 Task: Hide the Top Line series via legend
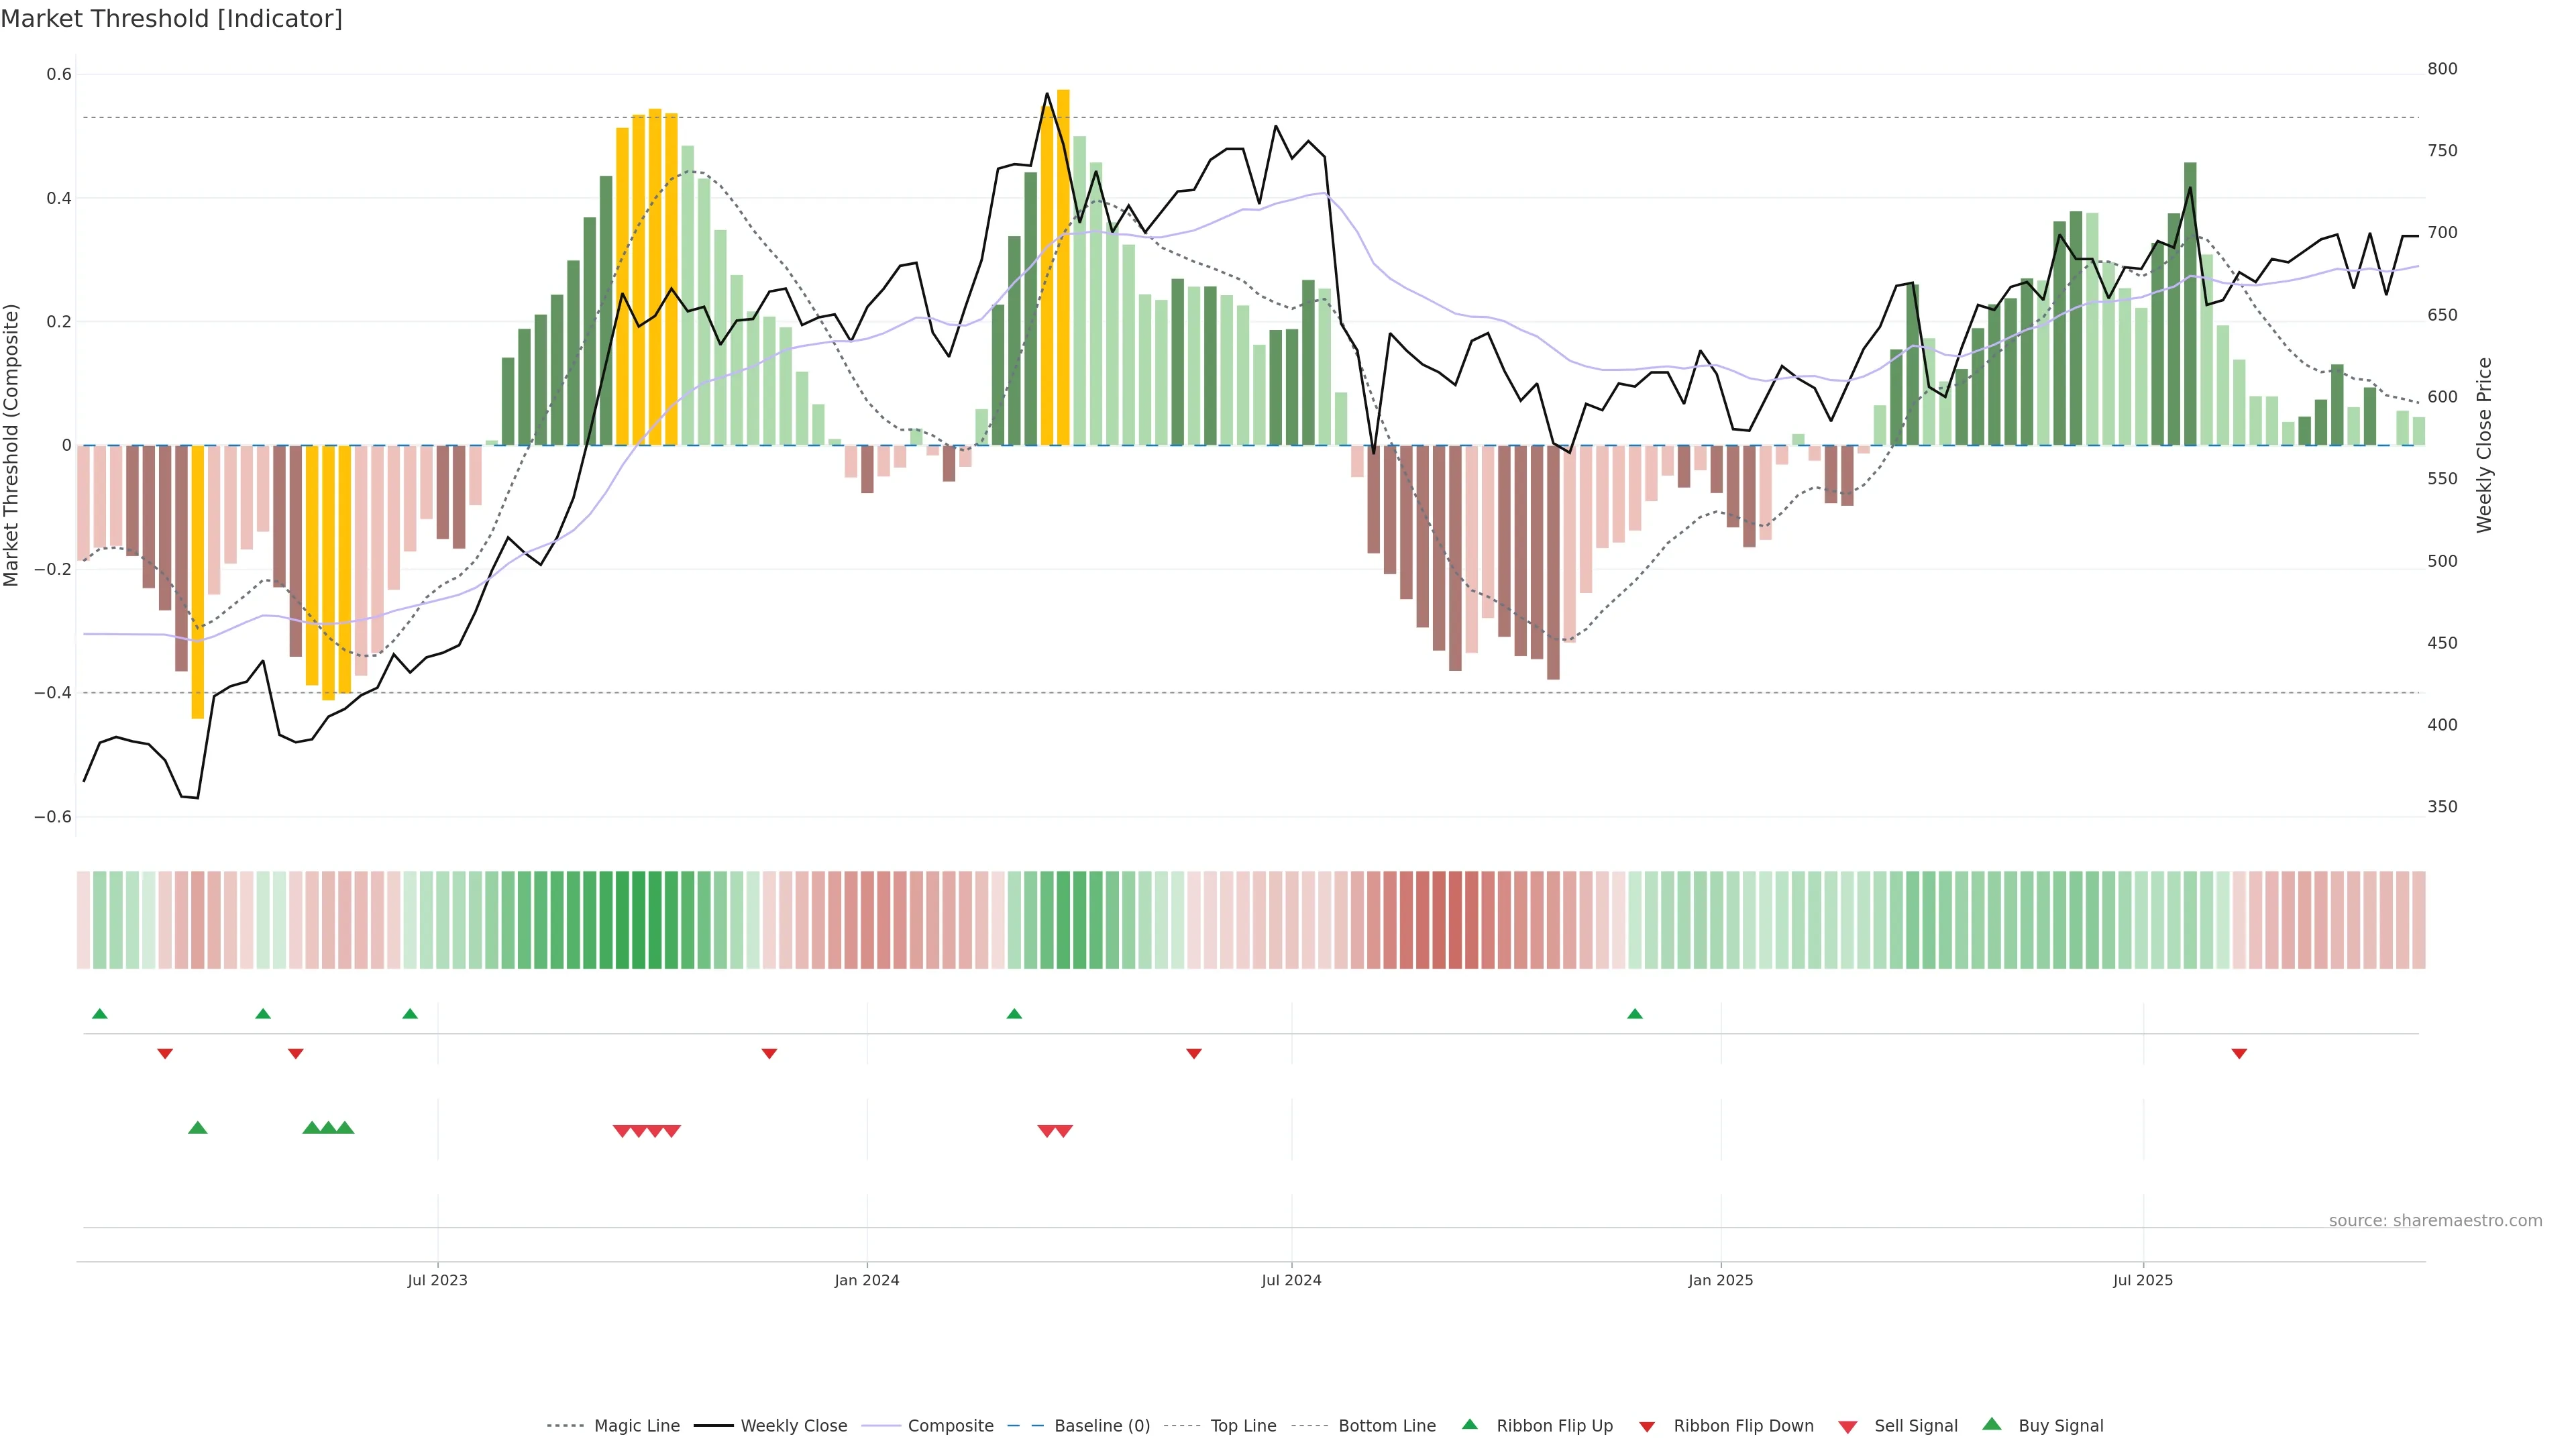[1243, 1426]
